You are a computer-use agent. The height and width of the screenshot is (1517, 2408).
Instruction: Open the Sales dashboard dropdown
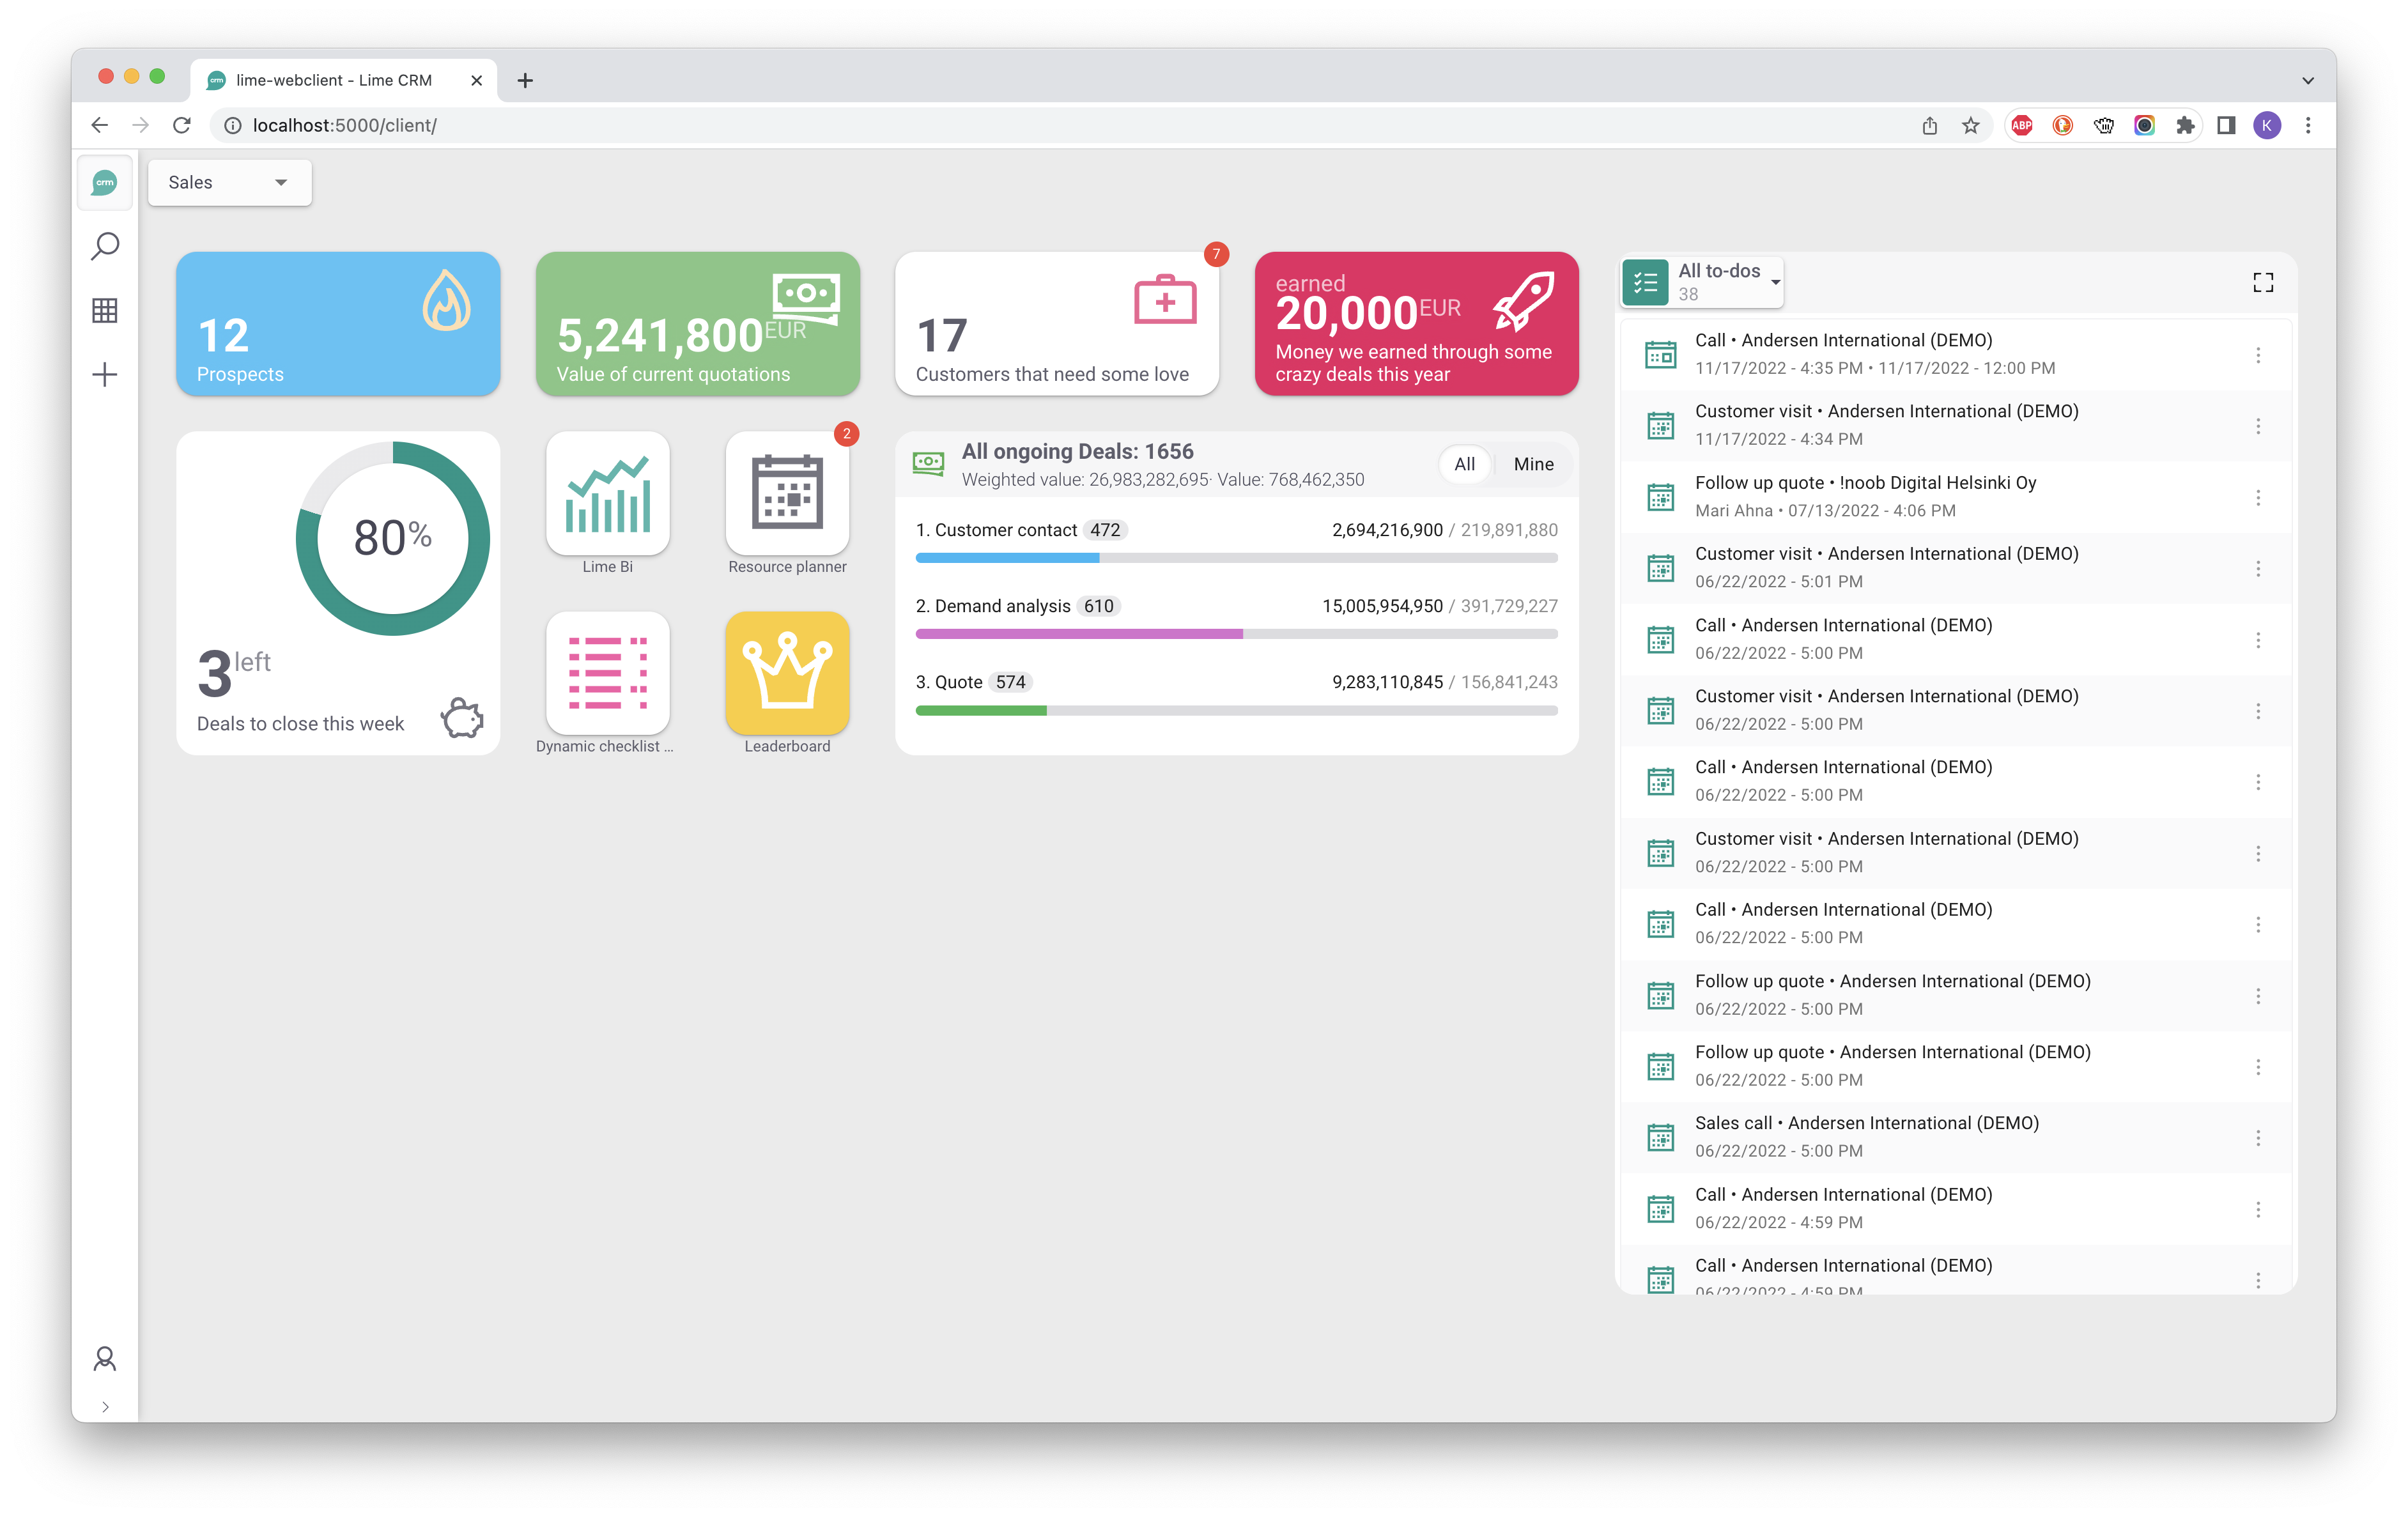click(229, 182)
